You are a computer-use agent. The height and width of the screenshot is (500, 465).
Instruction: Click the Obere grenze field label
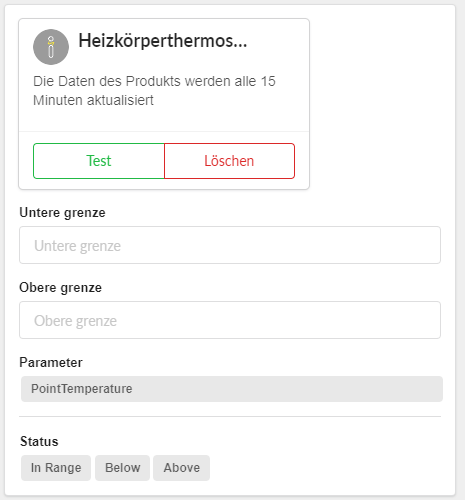(60, 288)
